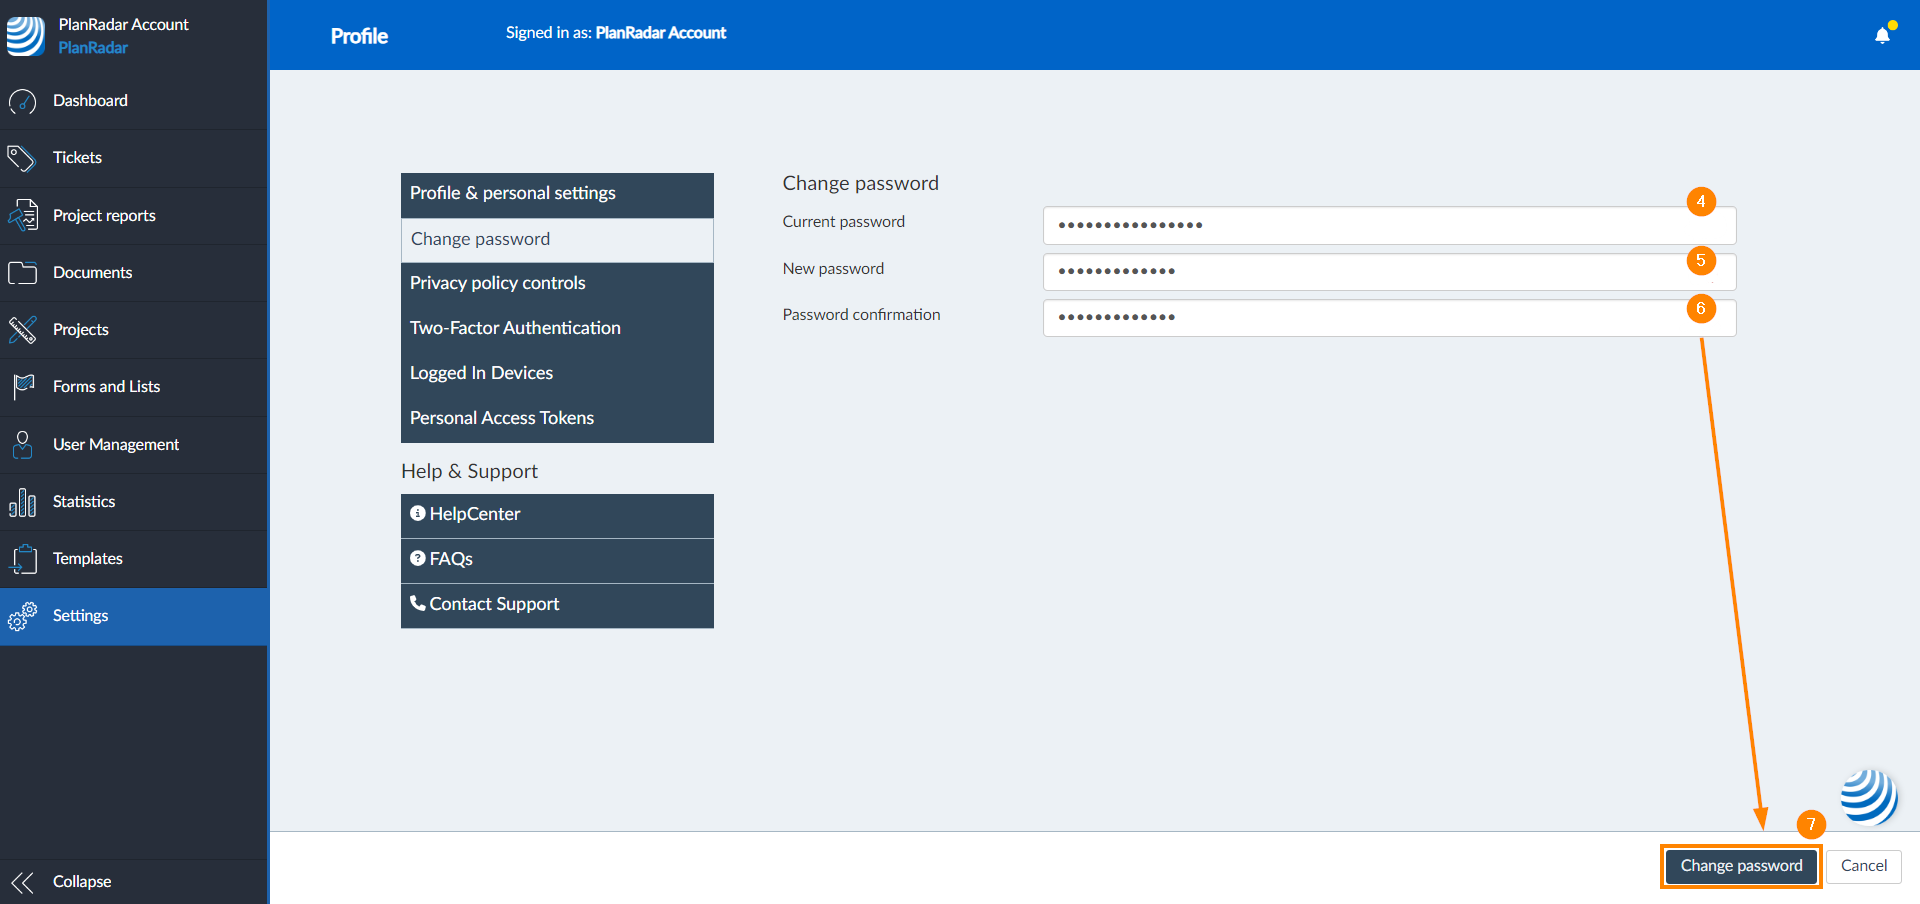
Task: Click the Collapse double-chevron icon
Action: tap(22, 882)
